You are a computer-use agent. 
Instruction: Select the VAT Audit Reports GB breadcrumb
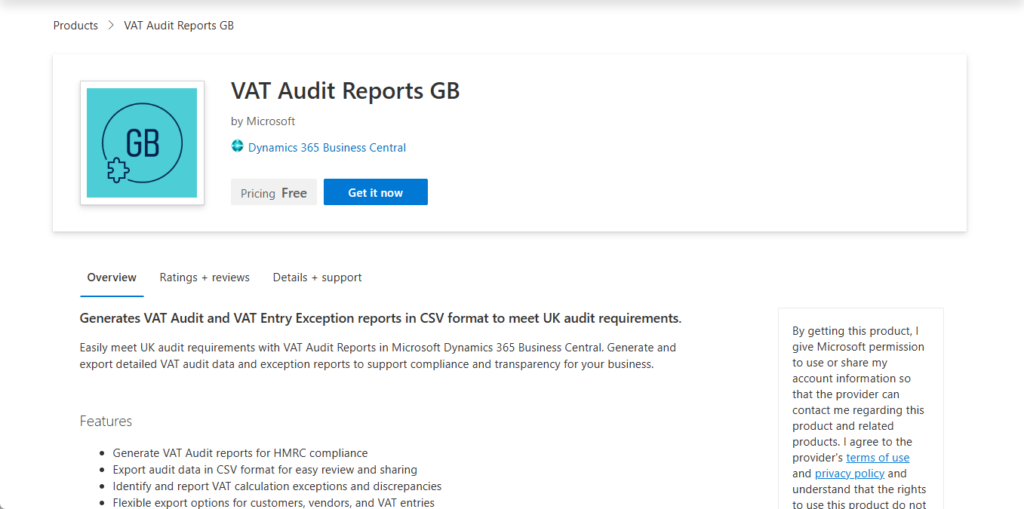click(x=178, y=26)
